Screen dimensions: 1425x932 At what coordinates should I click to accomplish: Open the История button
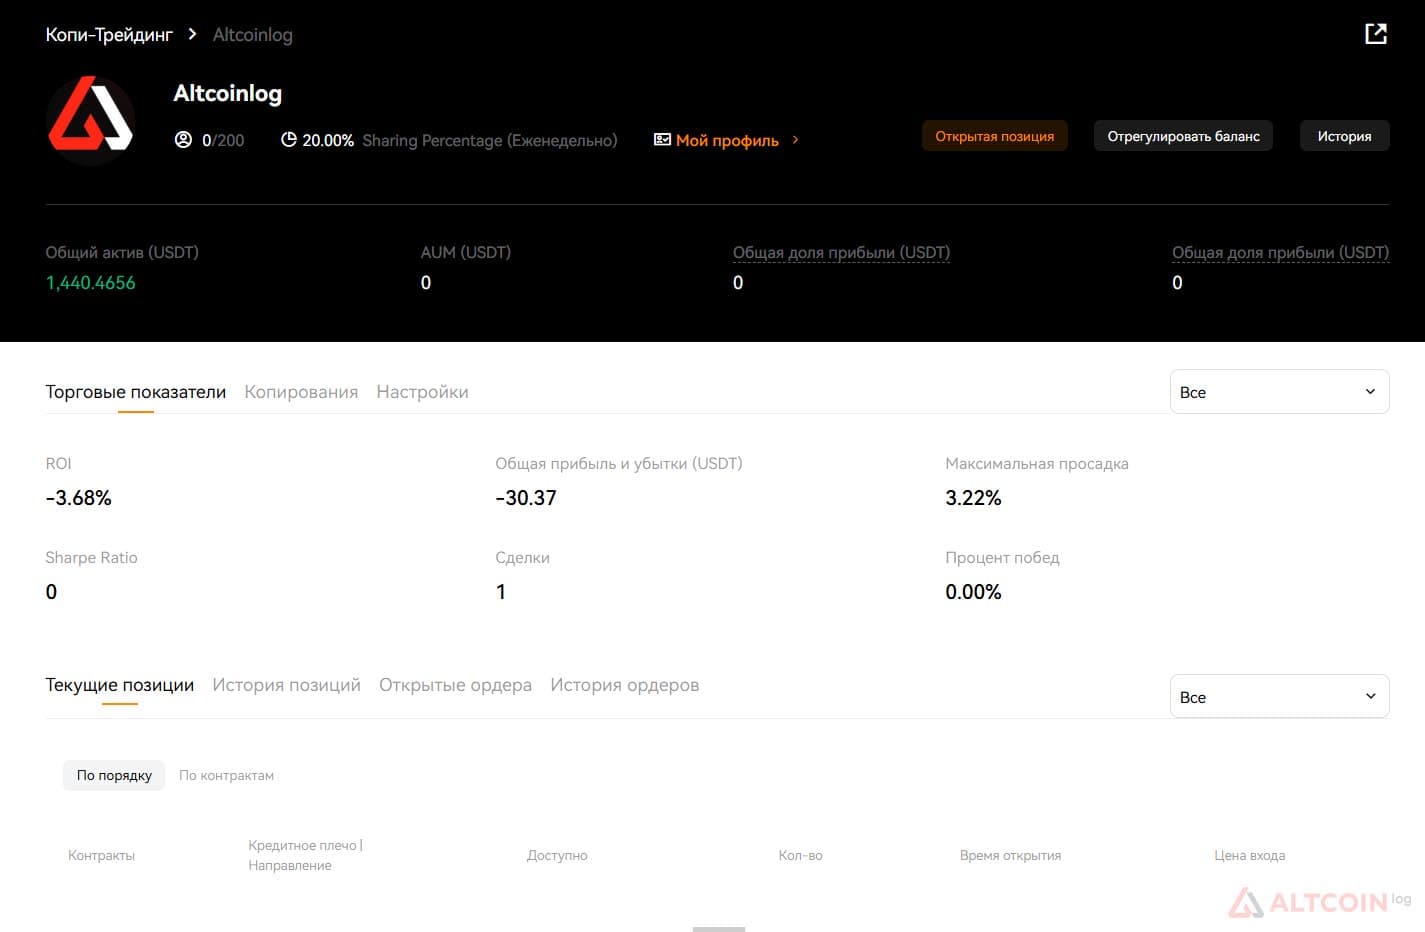tap(1344, 136)
